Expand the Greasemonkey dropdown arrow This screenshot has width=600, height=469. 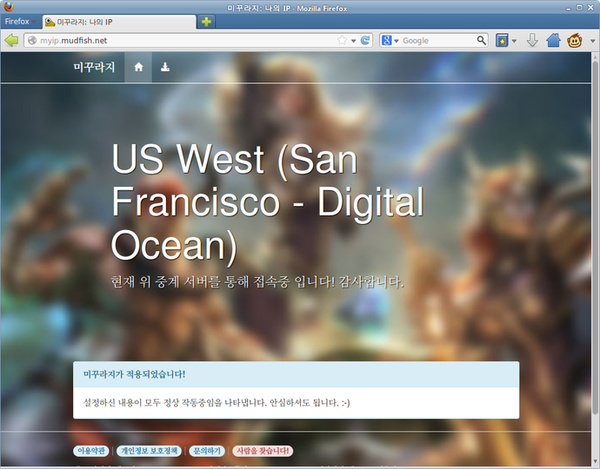592,41
